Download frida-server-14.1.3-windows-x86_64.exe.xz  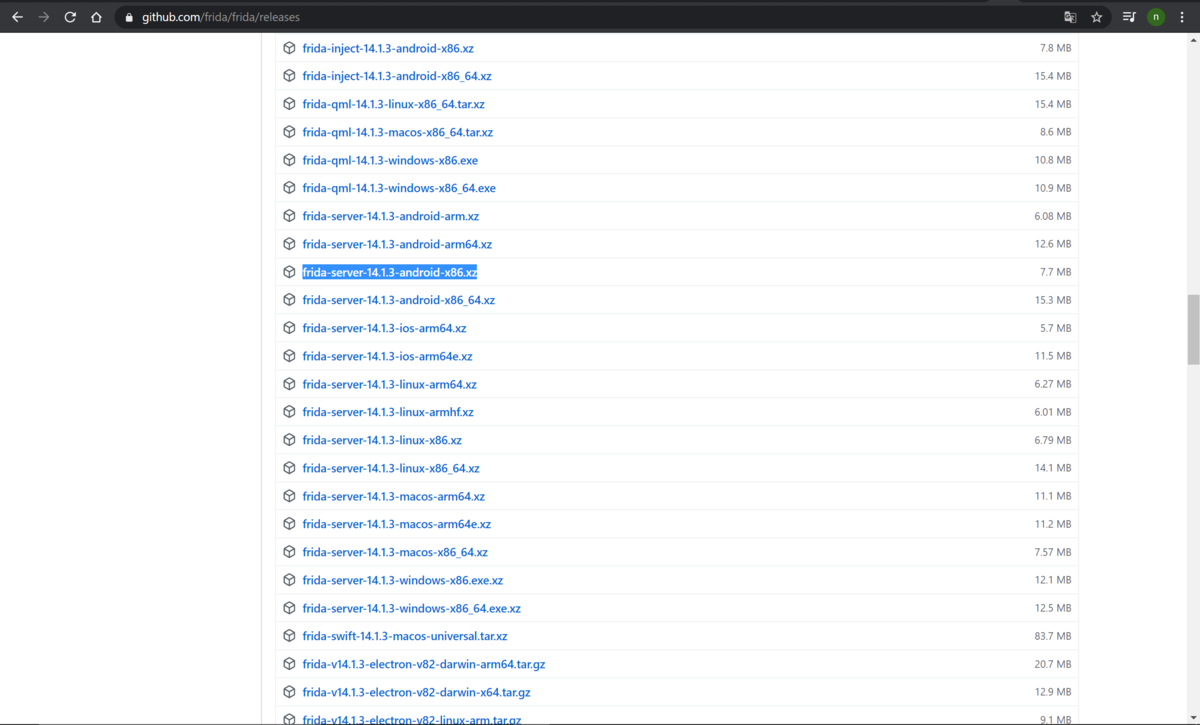(412, 608)
